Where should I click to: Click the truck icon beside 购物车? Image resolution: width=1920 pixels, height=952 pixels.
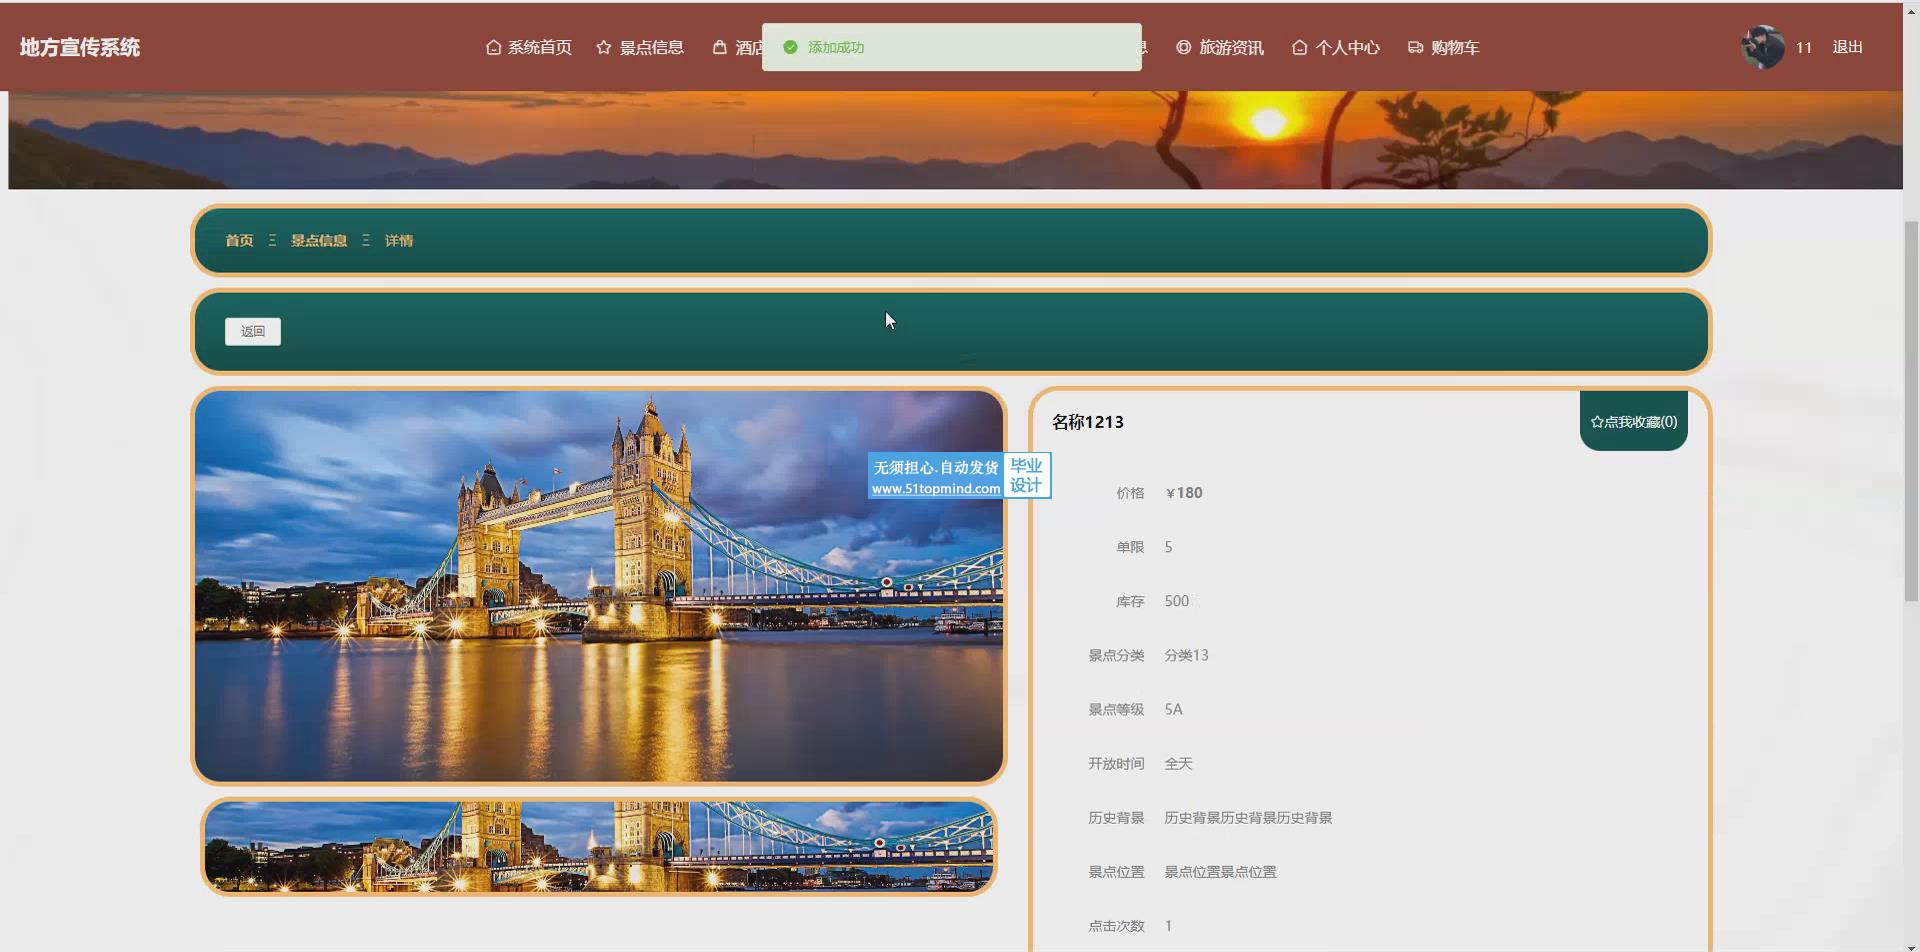[1416, 47]
